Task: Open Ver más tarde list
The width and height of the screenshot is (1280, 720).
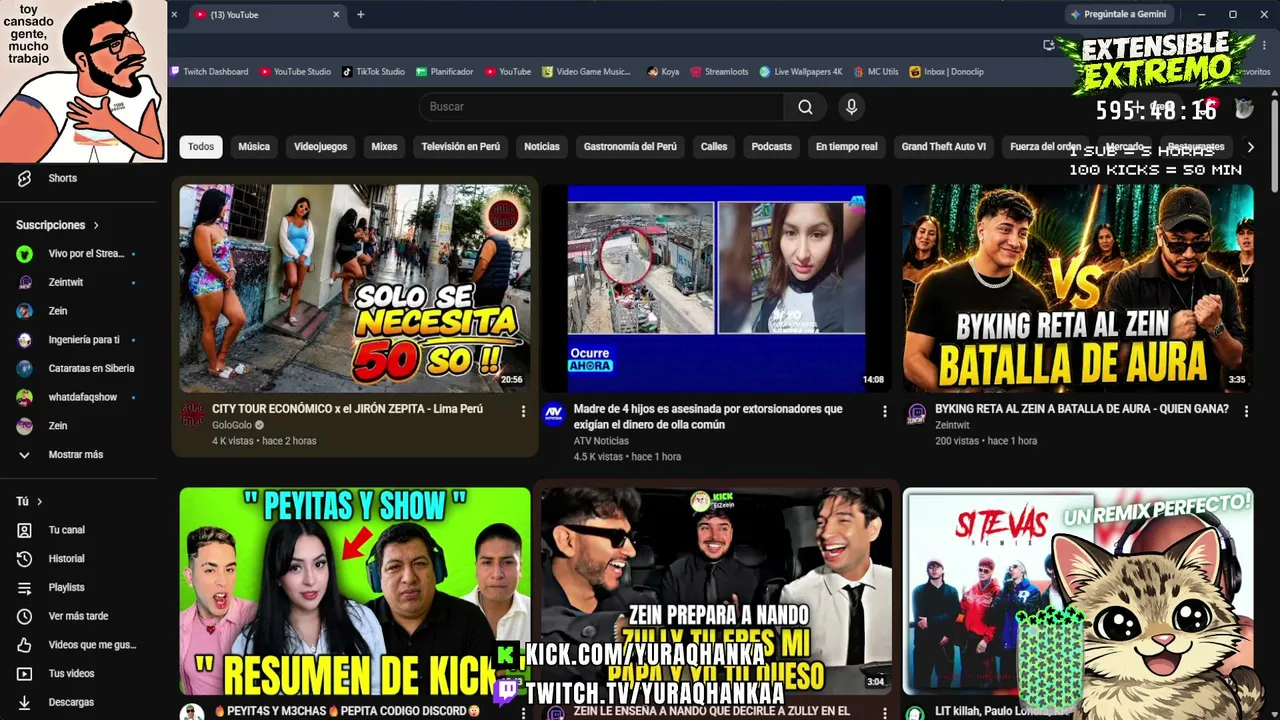Action: pos(80,616)
